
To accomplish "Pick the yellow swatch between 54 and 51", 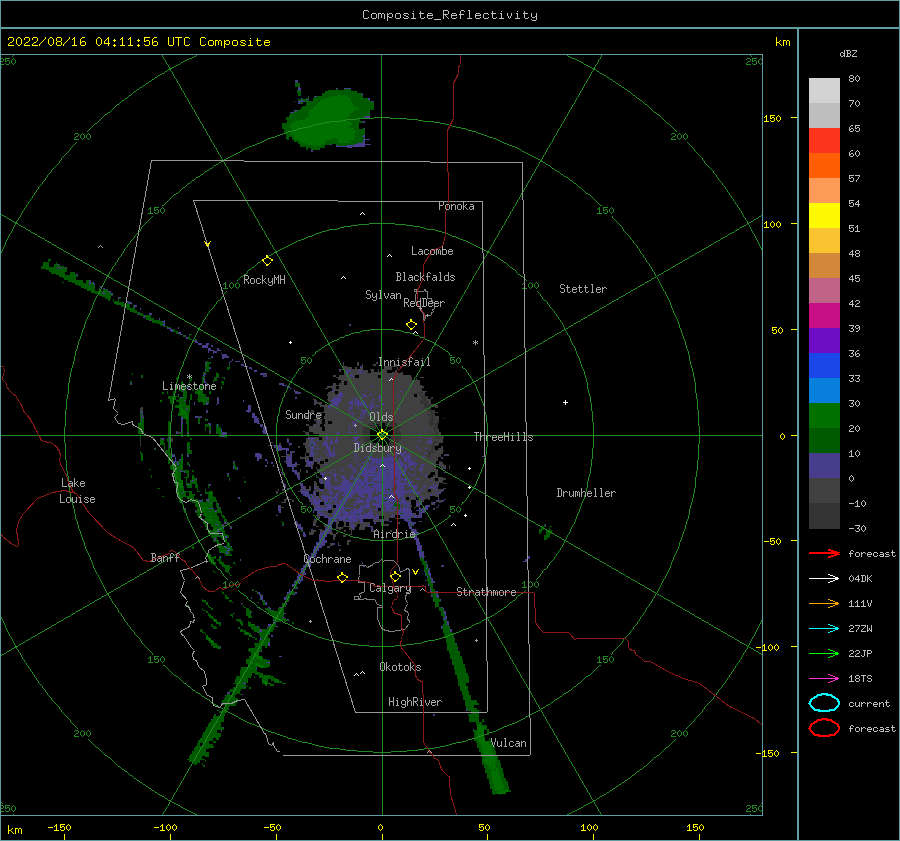I will point(824,215).
